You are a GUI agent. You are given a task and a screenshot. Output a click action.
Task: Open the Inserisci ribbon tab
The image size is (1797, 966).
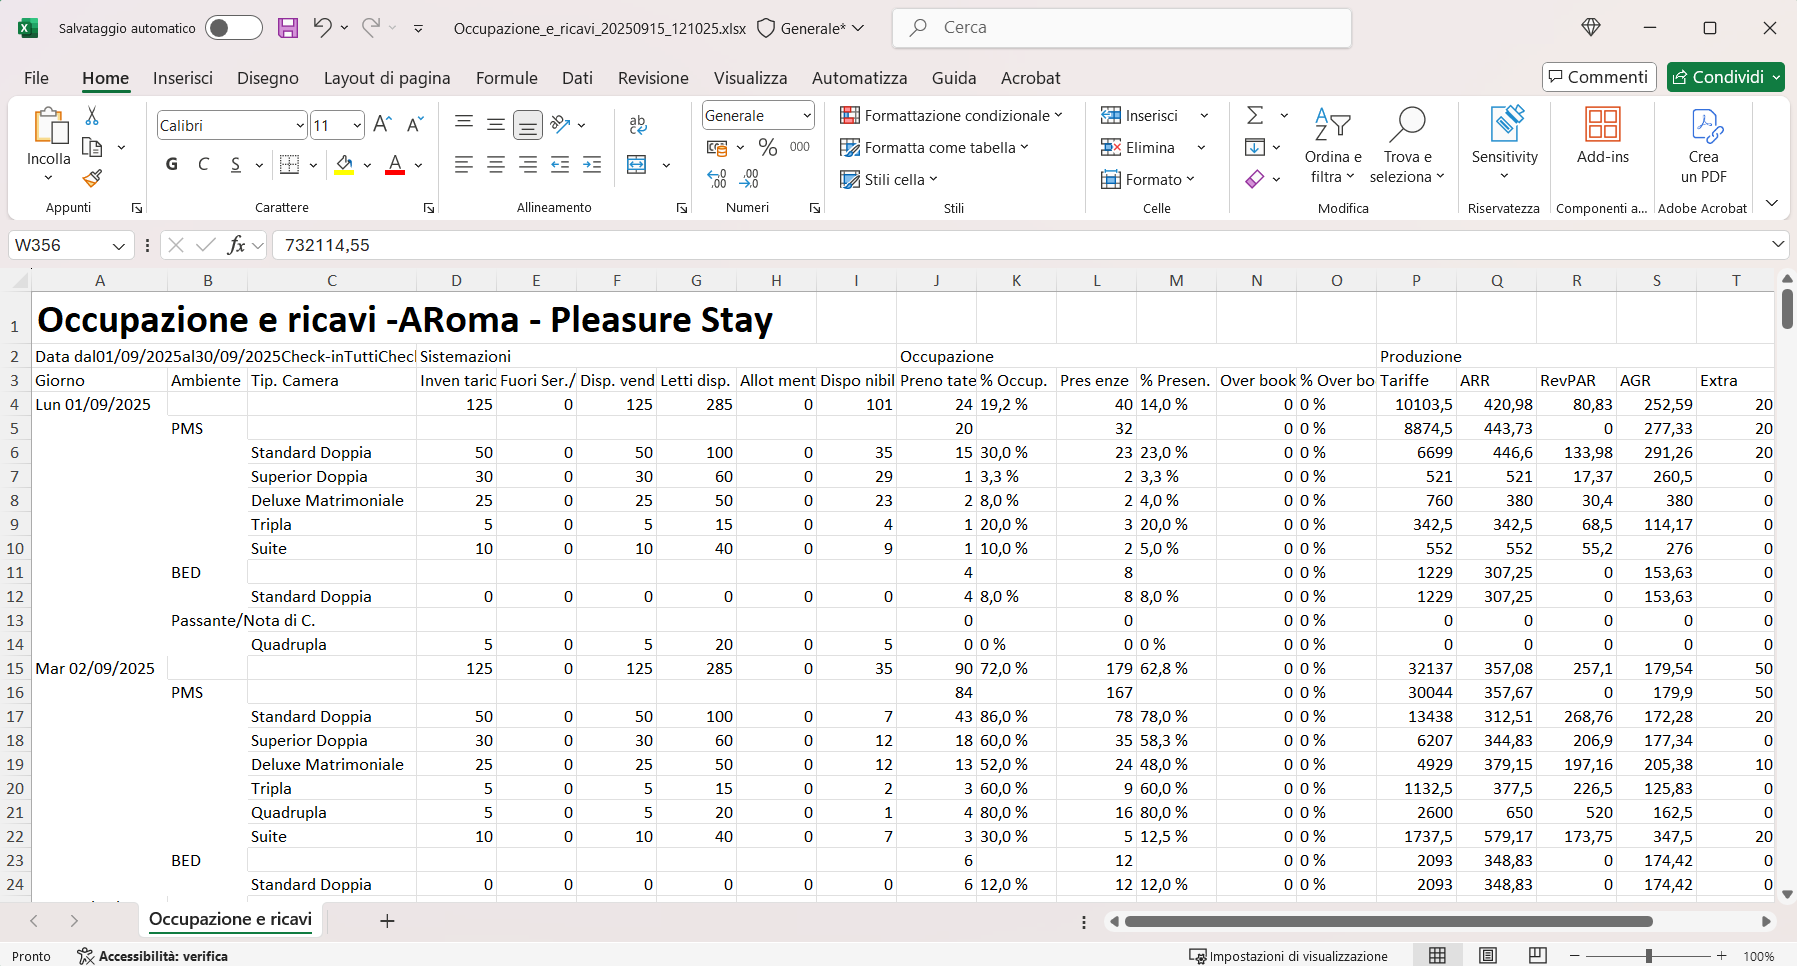[x=182, y=78]
